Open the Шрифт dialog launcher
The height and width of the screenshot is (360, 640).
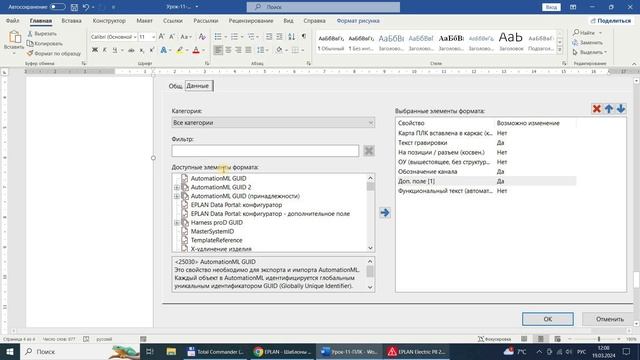click(x=207, y=63)
